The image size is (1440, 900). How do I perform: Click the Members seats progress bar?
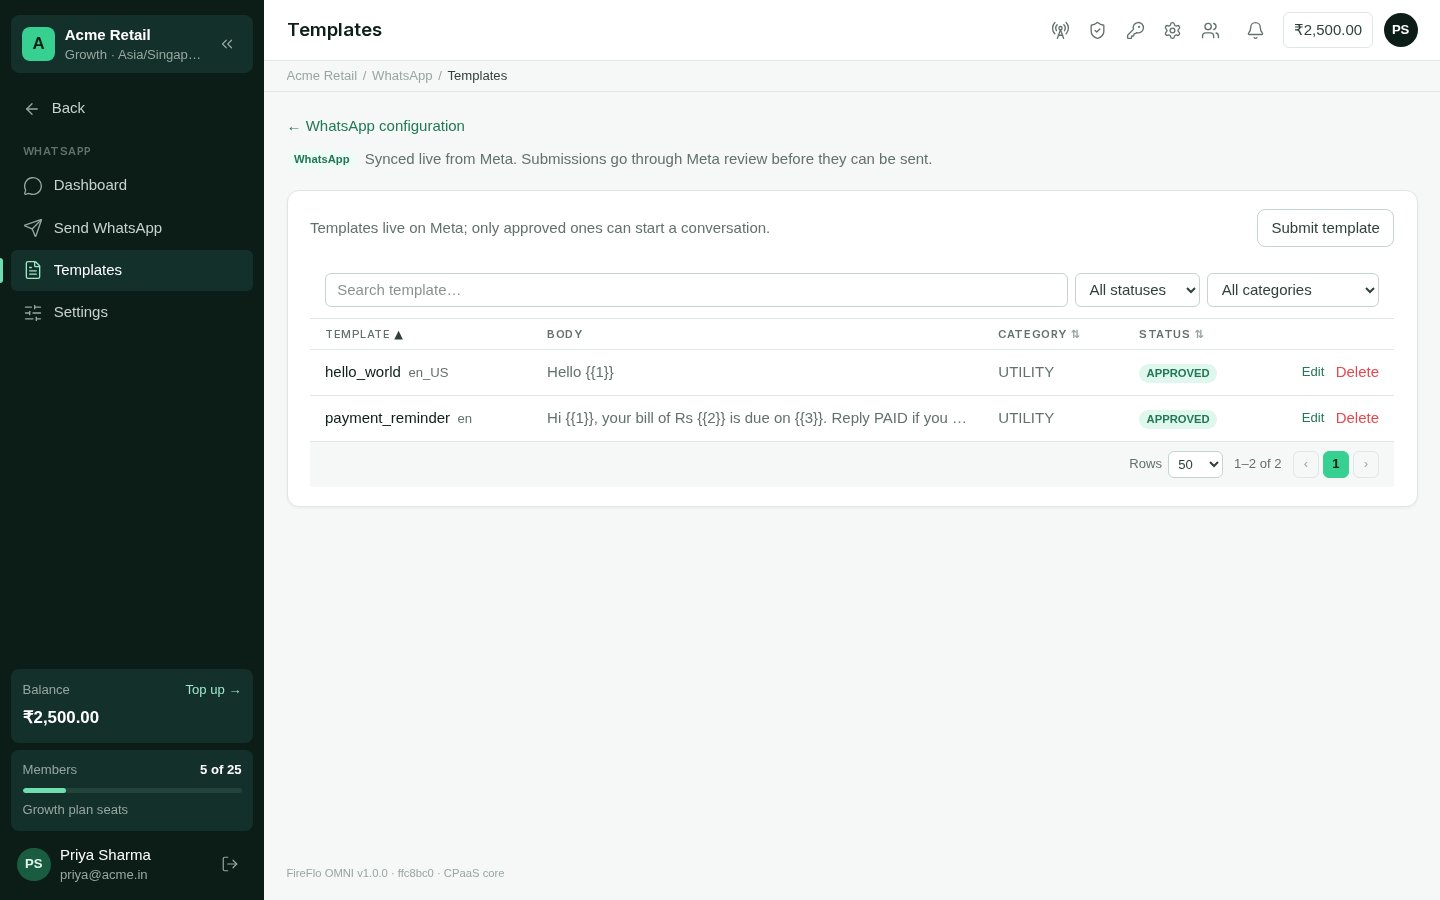point(132,790)
